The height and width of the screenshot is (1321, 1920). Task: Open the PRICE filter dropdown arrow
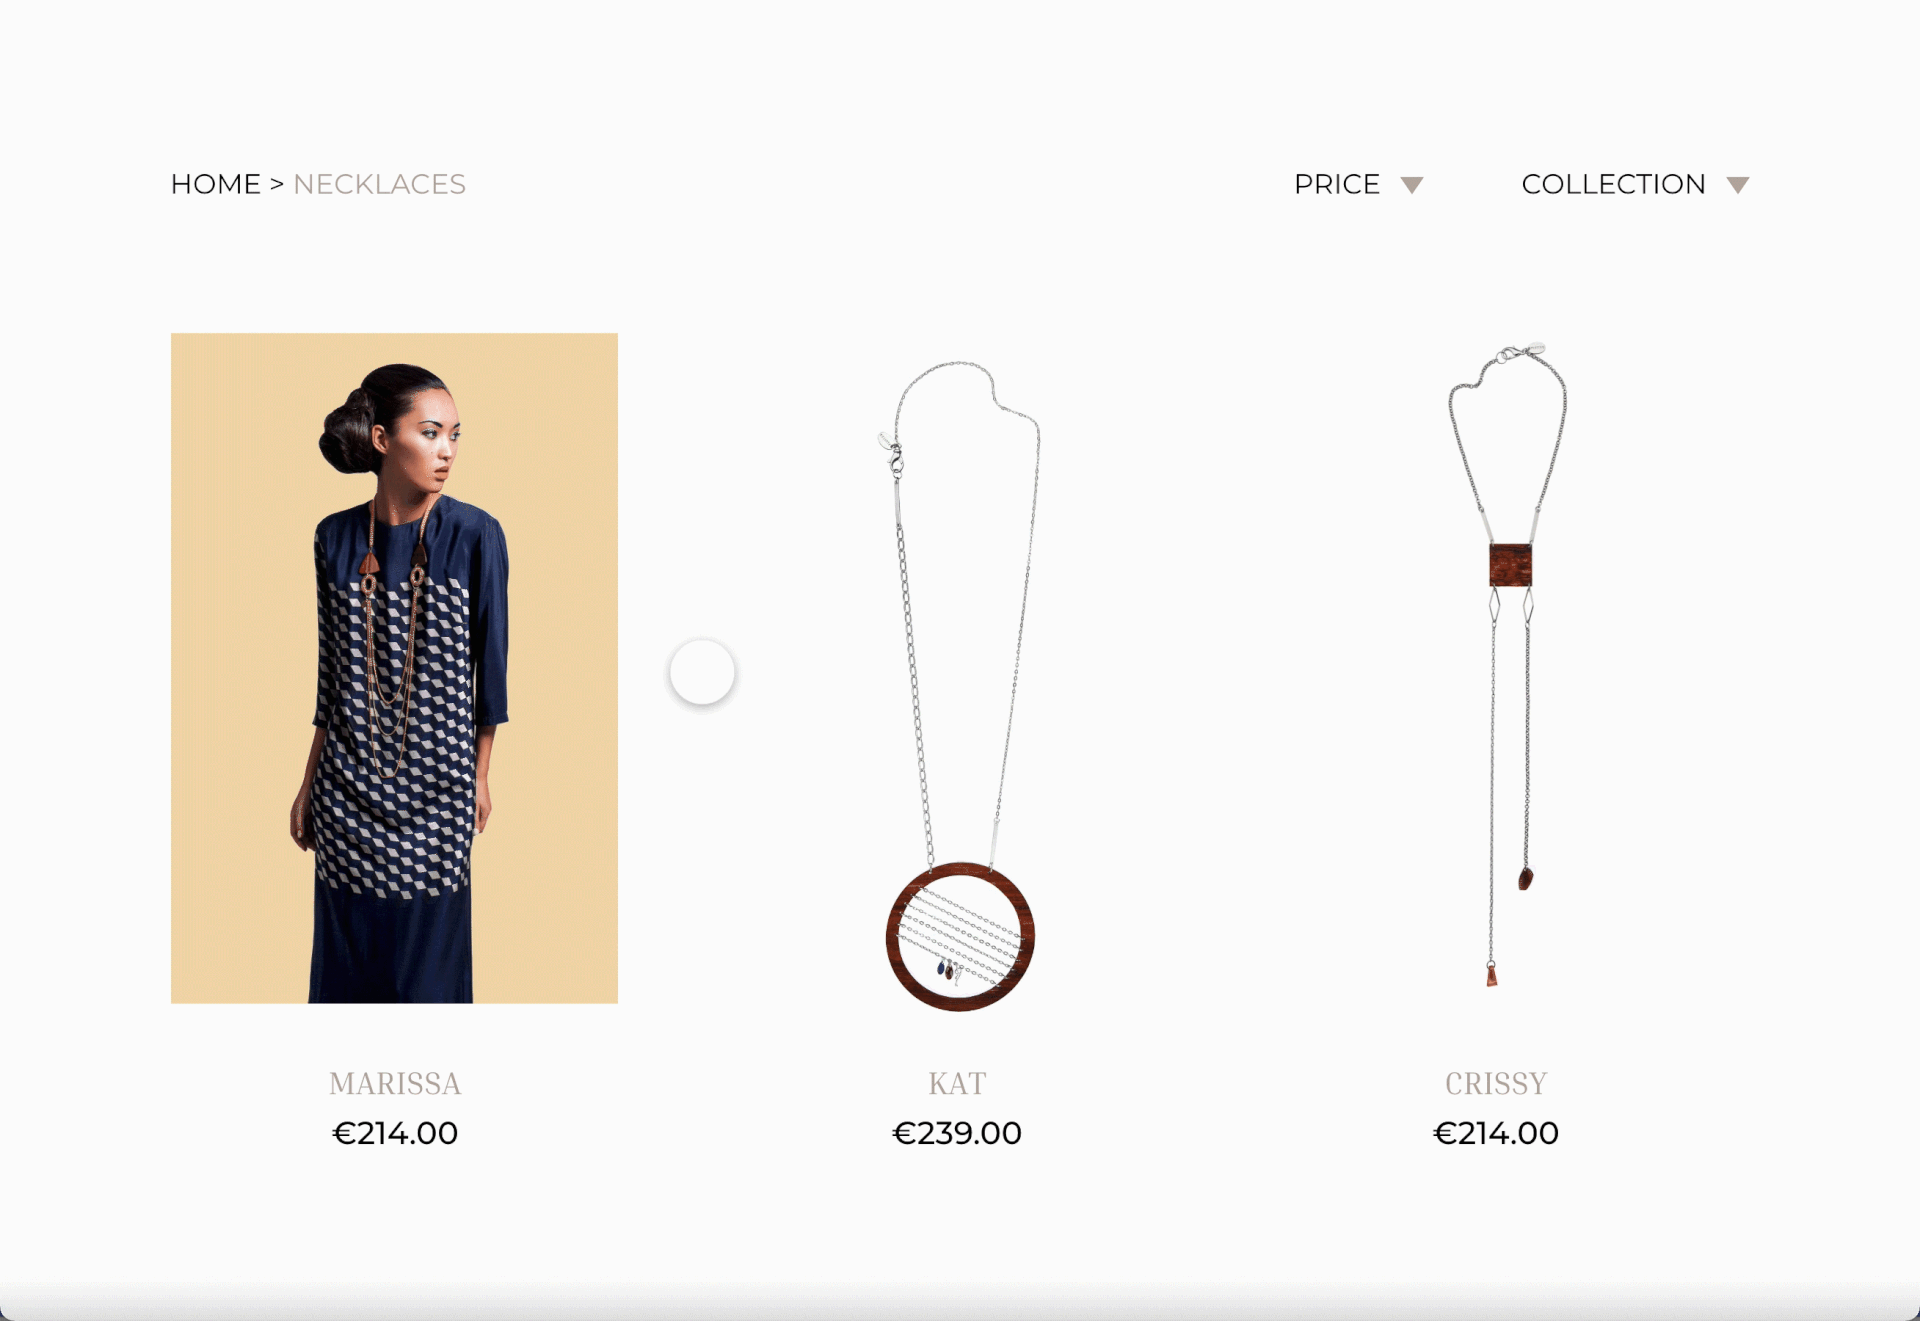[x=1411, y=185]
